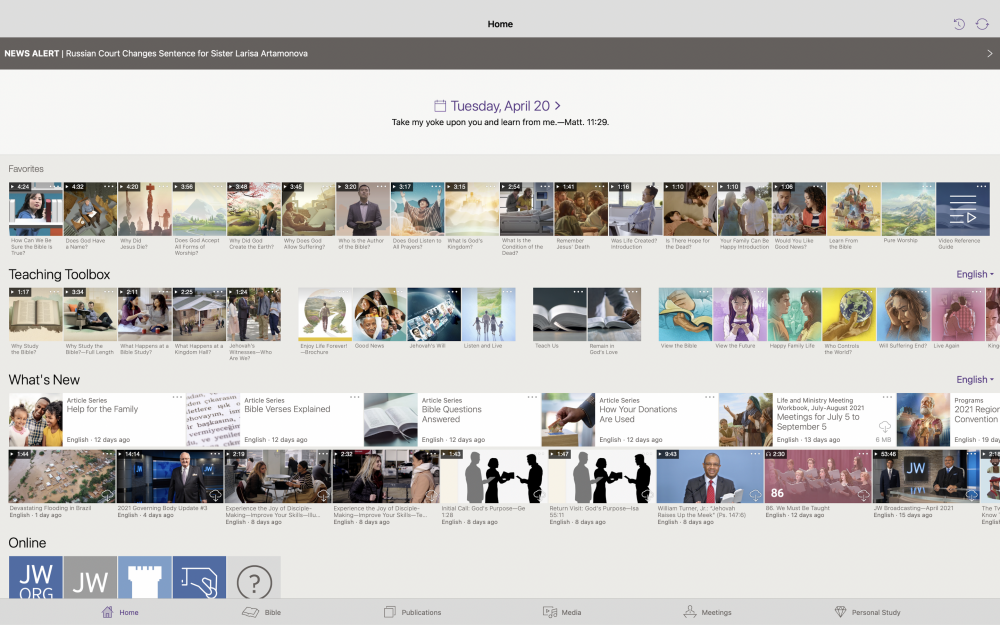Open the gray JW Broadcasting icon under Online
The image size is (1000, 625).
click(x=90, y=579)
